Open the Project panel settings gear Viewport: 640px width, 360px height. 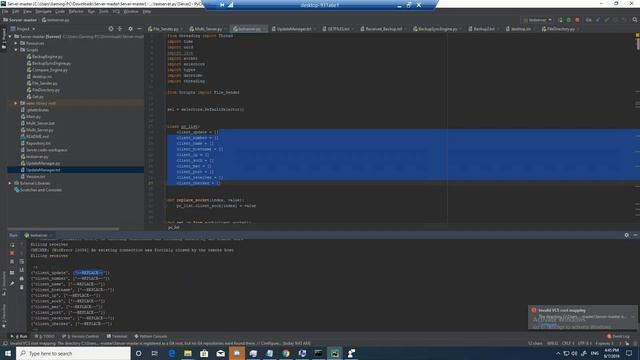pos(131,29)
